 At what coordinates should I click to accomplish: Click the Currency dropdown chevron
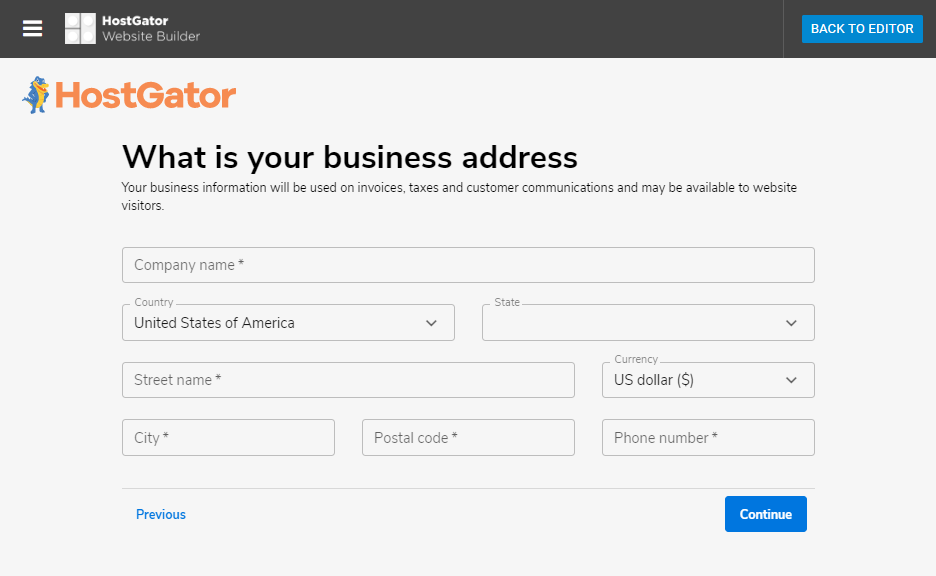(x=790, y=380)
